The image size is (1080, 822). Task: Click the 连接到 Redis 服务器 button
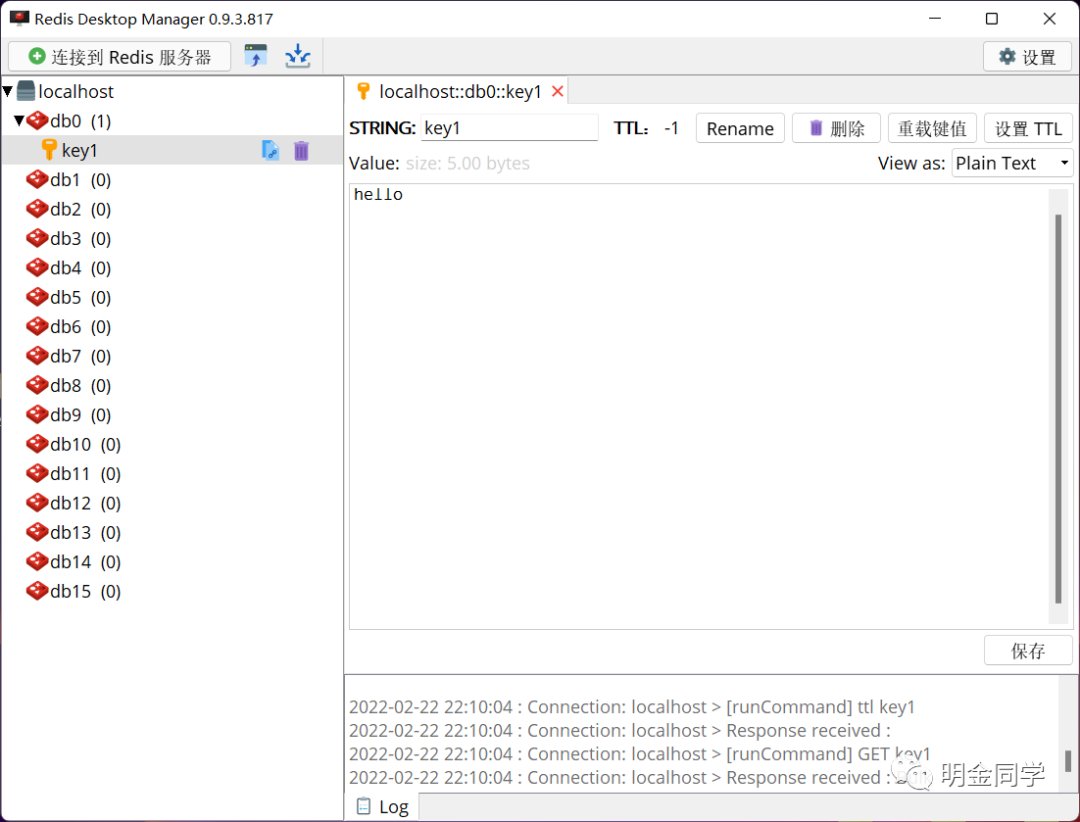[119, 56]
